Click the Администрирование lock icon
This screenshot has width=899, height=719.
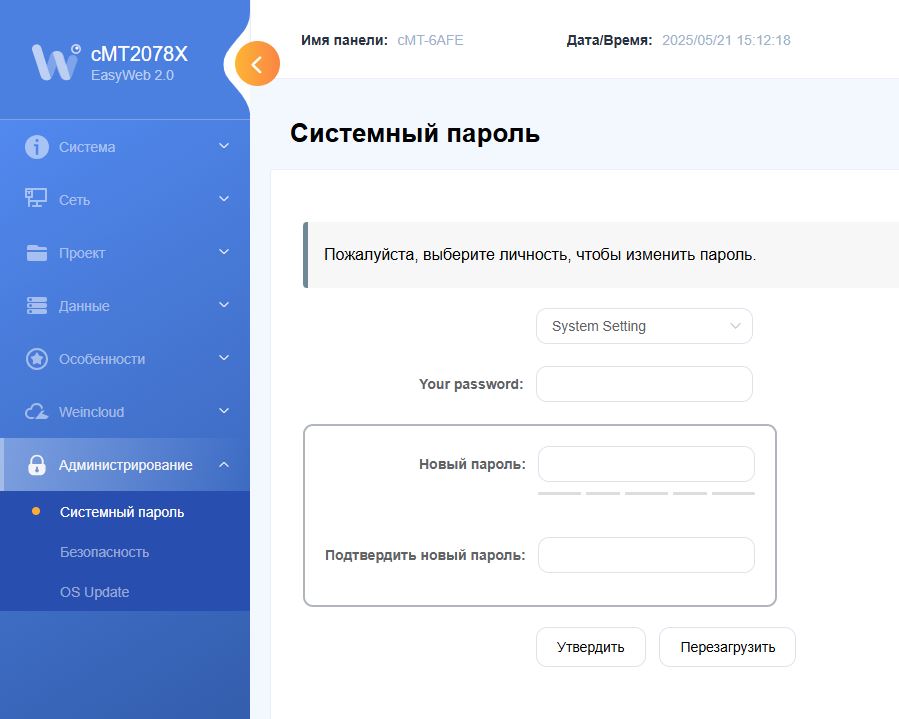37,465
